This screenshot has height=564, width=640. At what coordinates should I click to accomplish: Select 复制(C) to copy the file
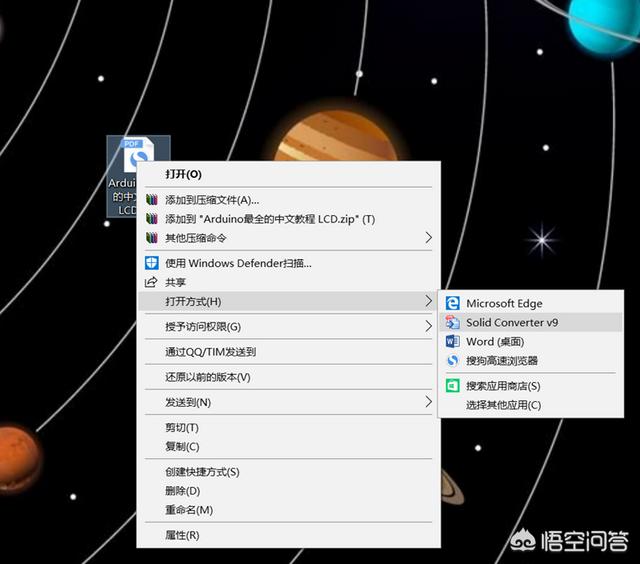click(x=289, y=446)
